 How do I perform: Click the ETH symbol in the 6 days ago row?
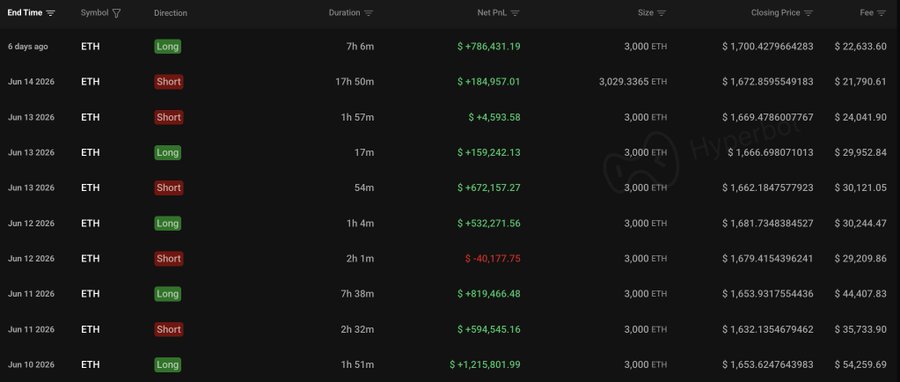(90, 46)
